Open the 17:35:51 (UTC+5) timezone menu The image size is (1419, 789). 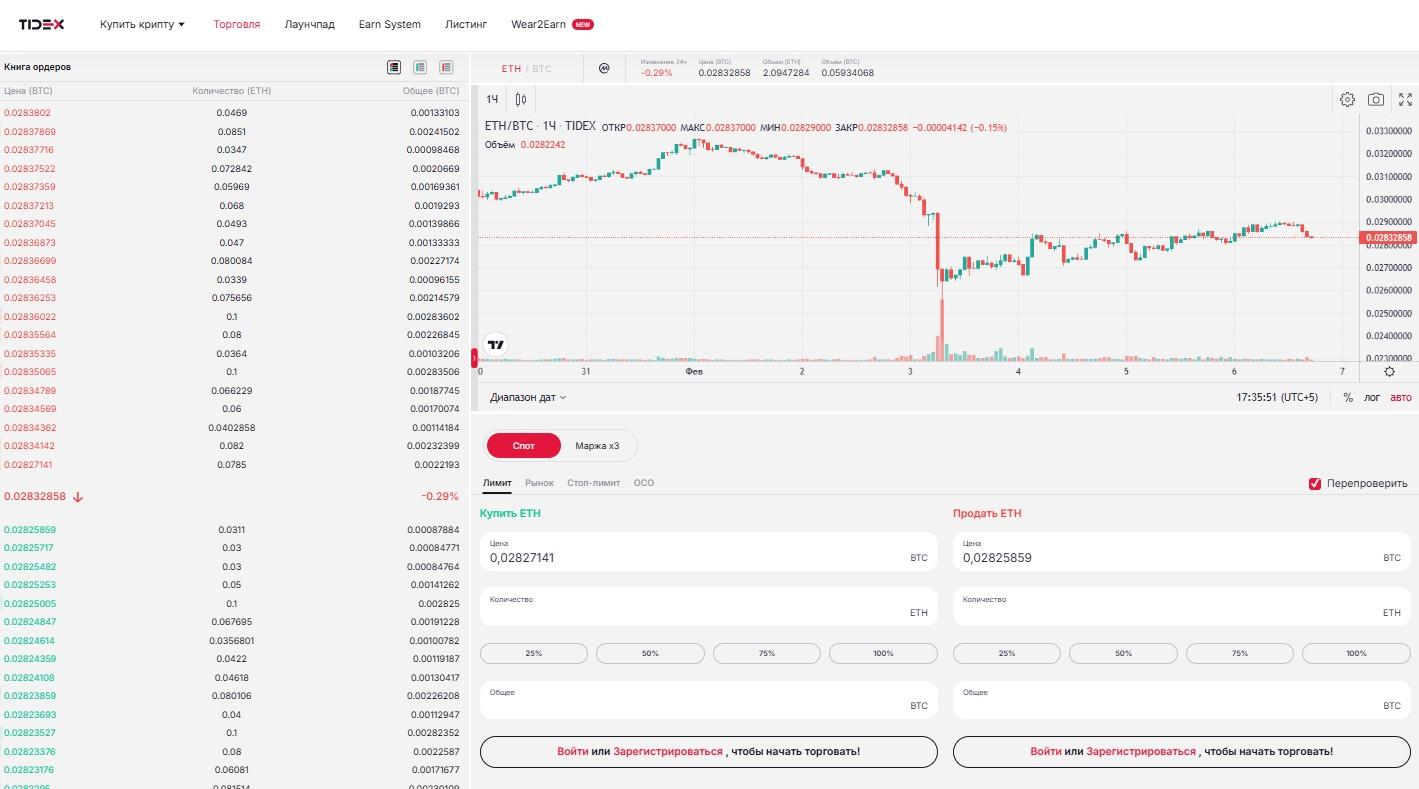(1277, 397)
